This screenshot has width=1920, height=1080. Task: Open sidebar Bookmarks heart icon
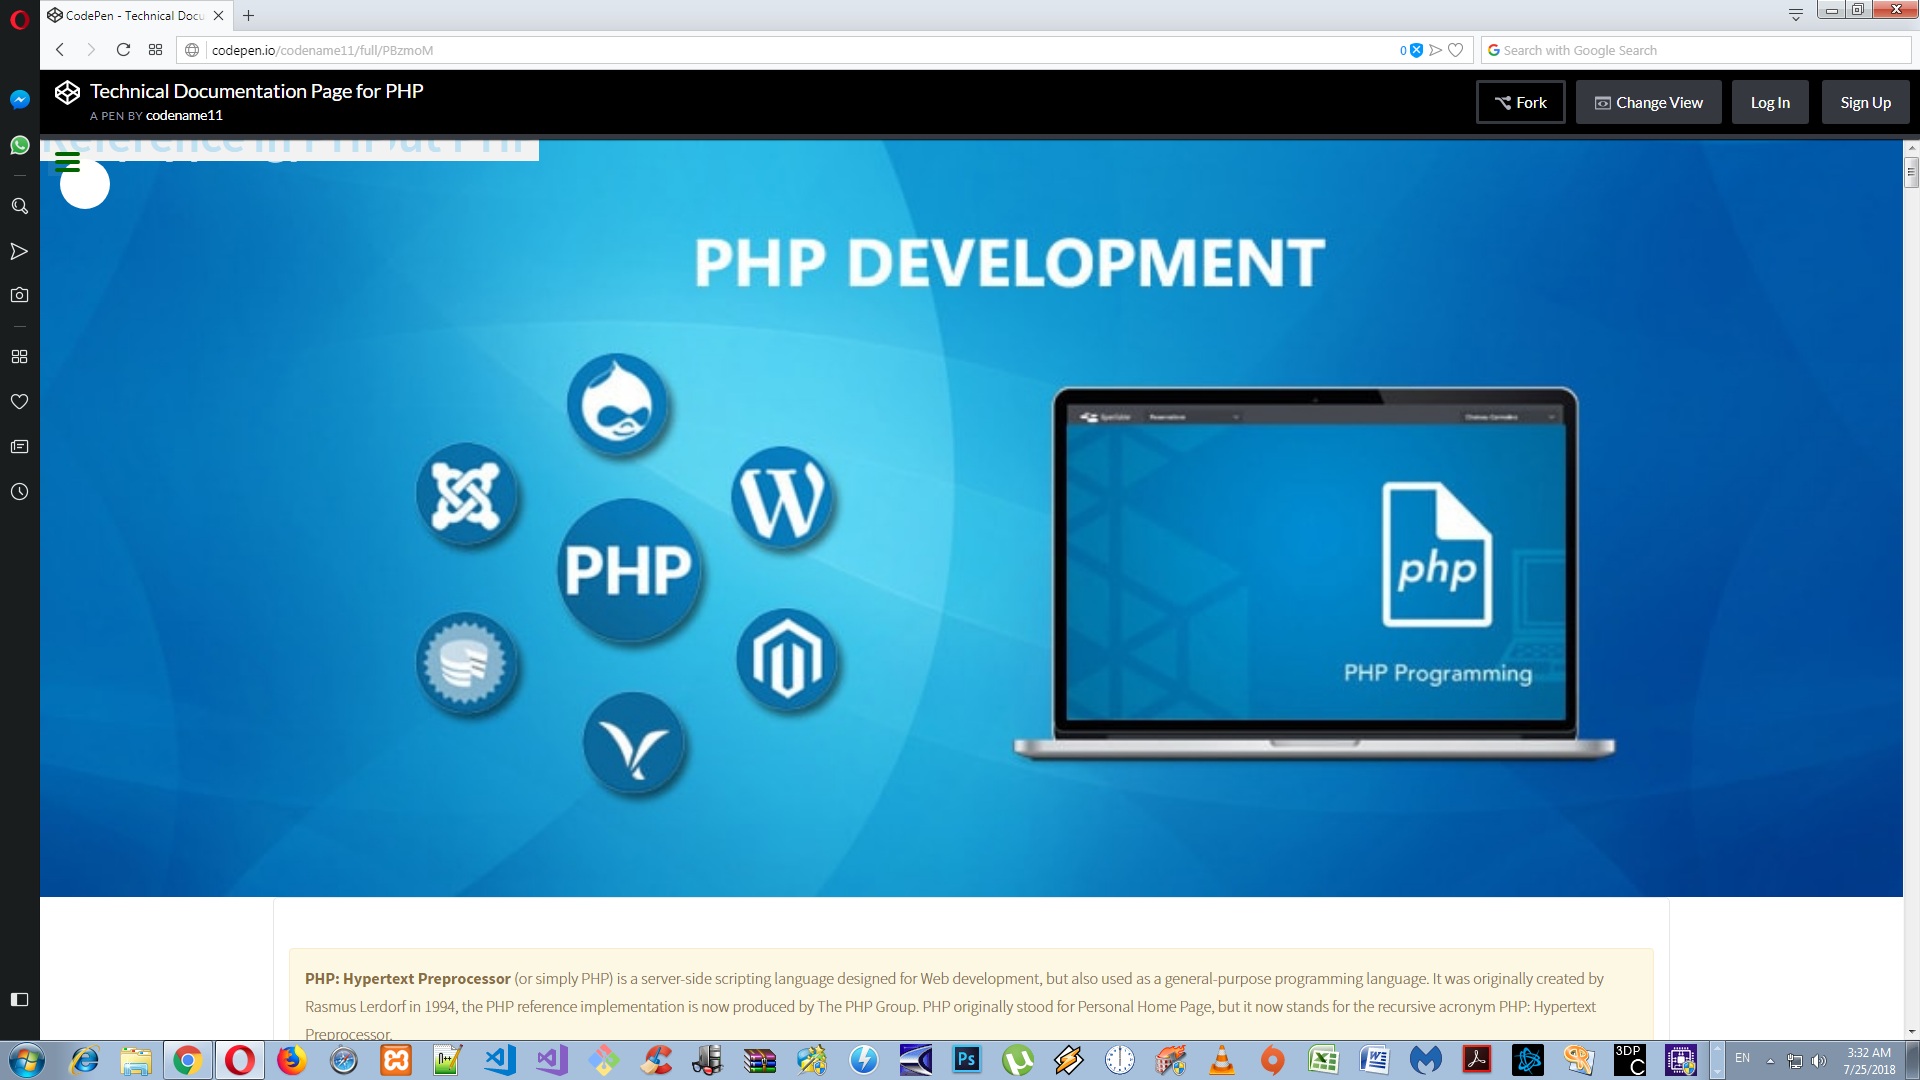[19, 402]
